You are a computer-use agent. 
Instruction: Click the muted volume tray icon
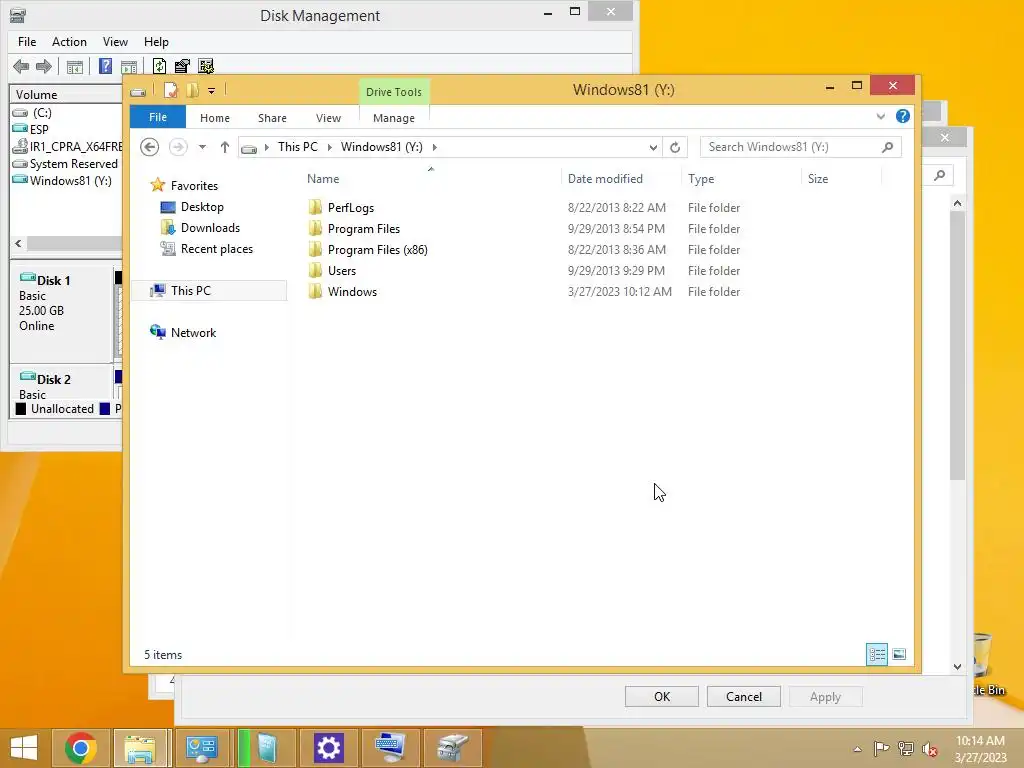pos(929,749)
